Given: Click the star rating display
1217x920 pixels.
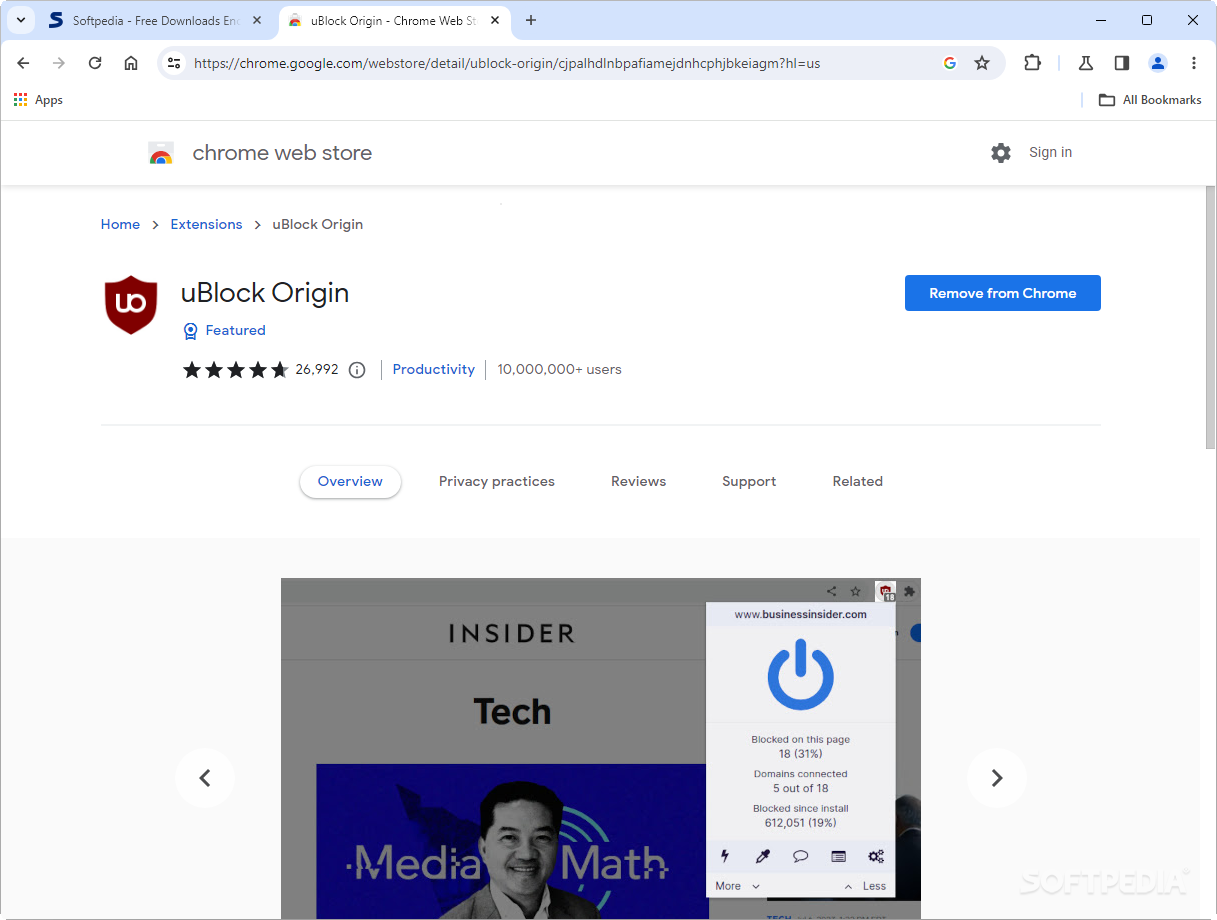Looking at the screenshot, I should [x=236, y=370].
